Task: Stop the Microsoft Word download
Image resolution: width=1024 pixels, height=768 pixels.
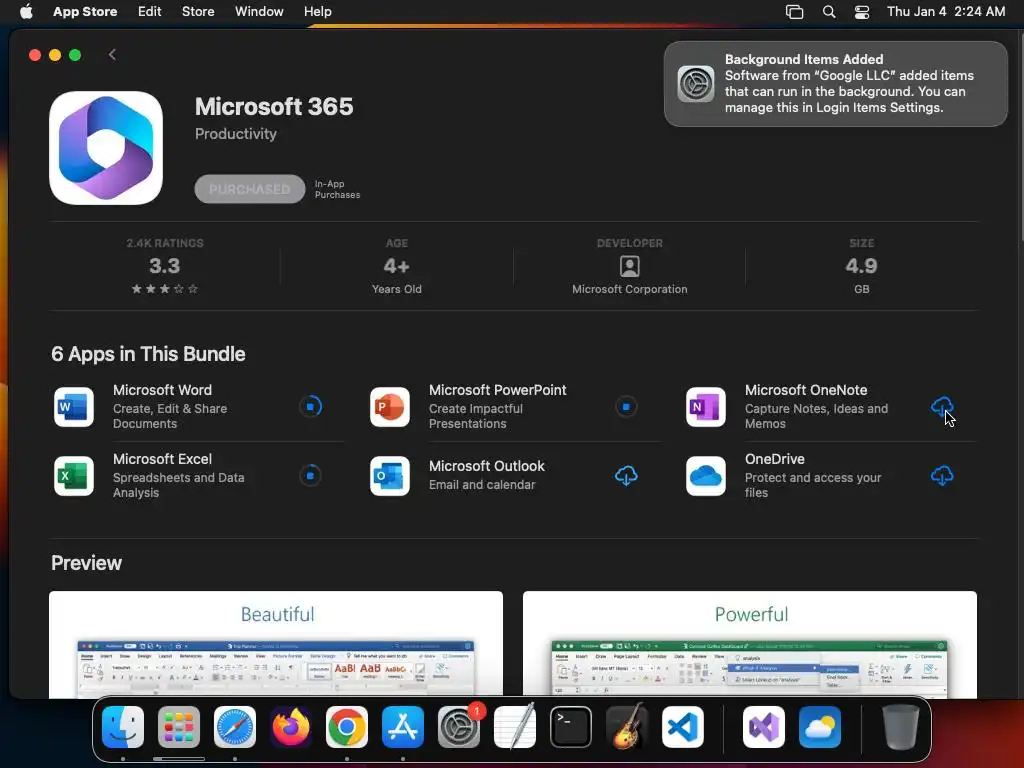Action: [x=310, y=407]
